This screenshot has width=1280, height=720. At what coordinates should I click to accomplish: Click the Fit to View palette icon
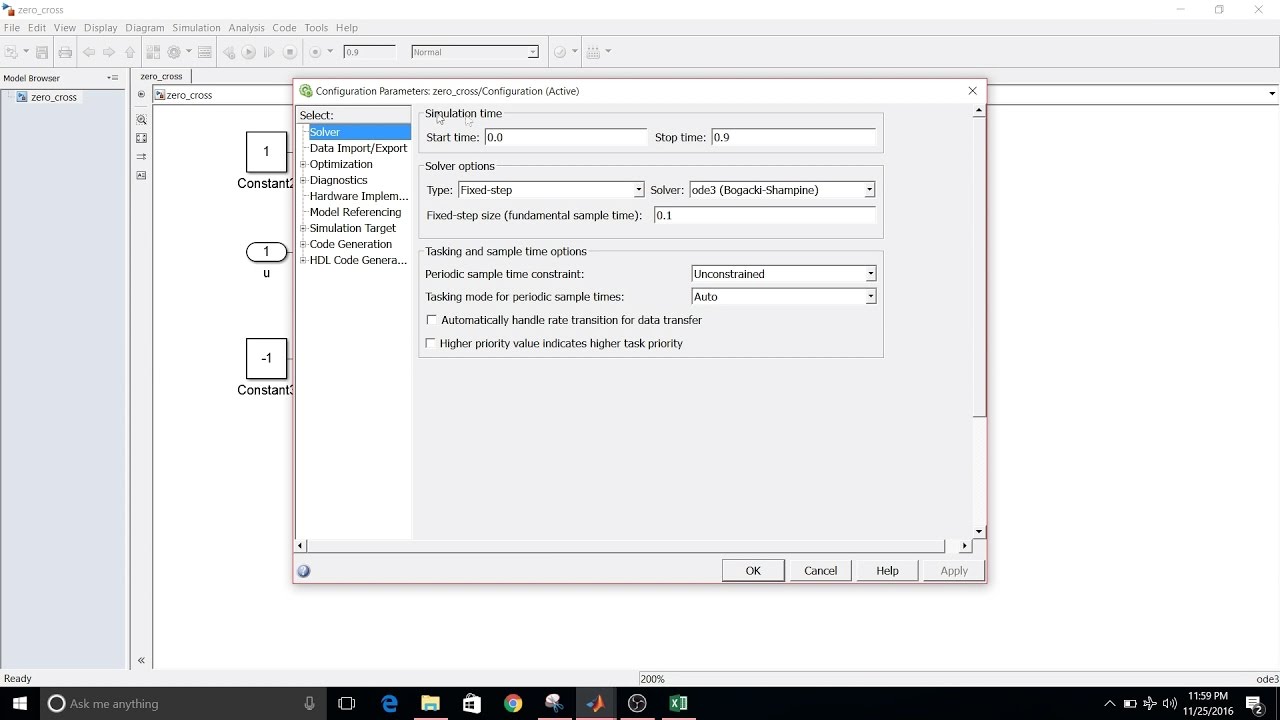pos(141,138)
